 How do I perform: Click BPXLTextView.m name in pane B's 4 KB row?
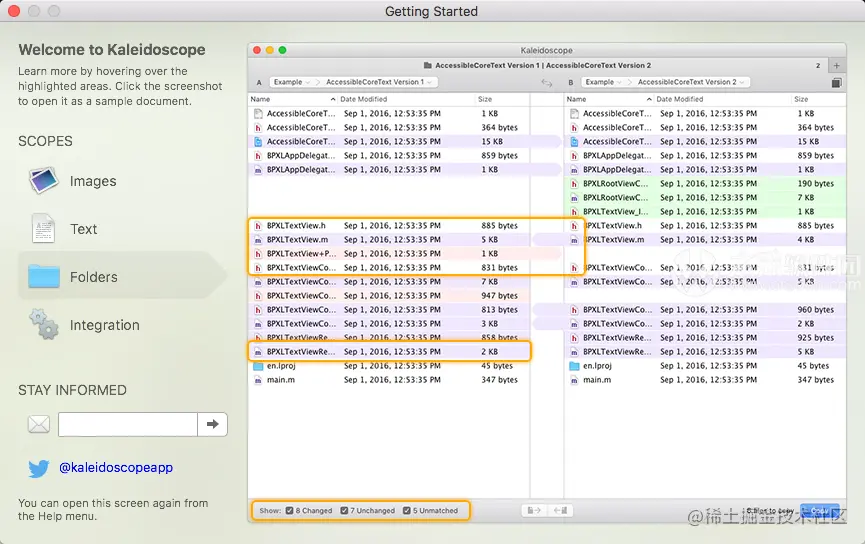pyautogui.click(x=613, y=240)
